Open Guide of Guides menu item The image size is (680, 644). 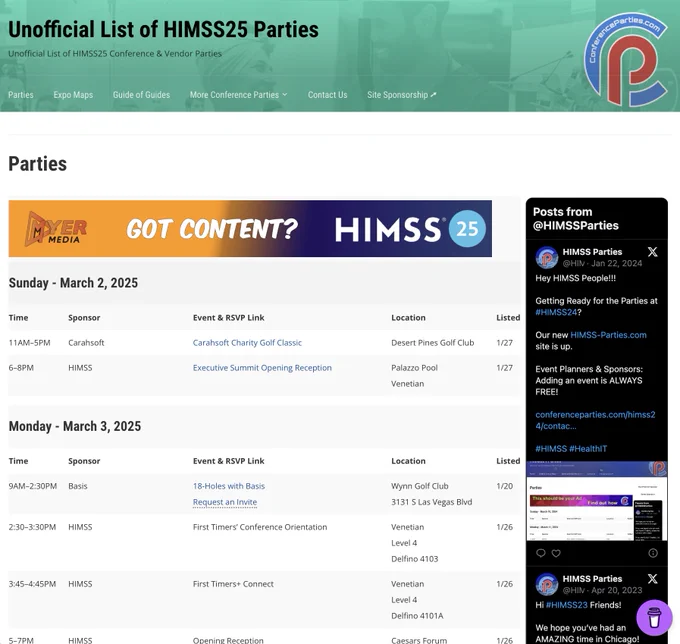[141, 95]
